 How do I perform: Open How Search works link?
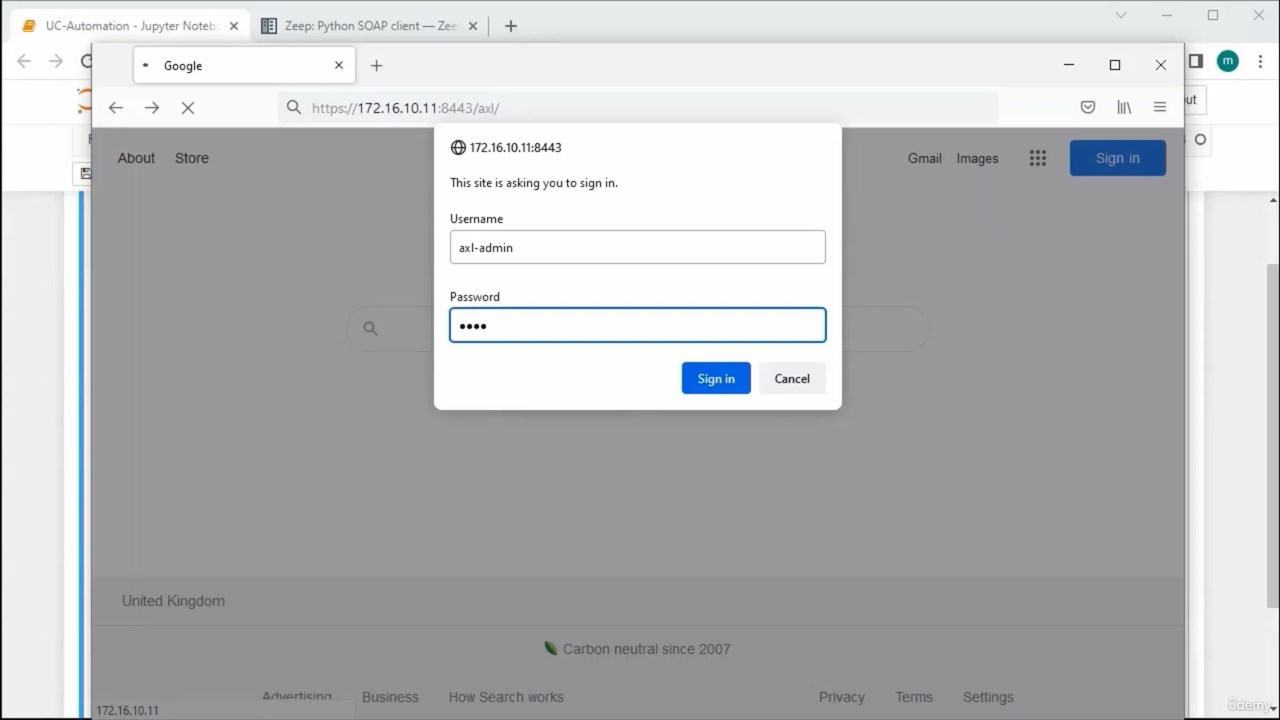pyautogui.click(x=506, y=697)
